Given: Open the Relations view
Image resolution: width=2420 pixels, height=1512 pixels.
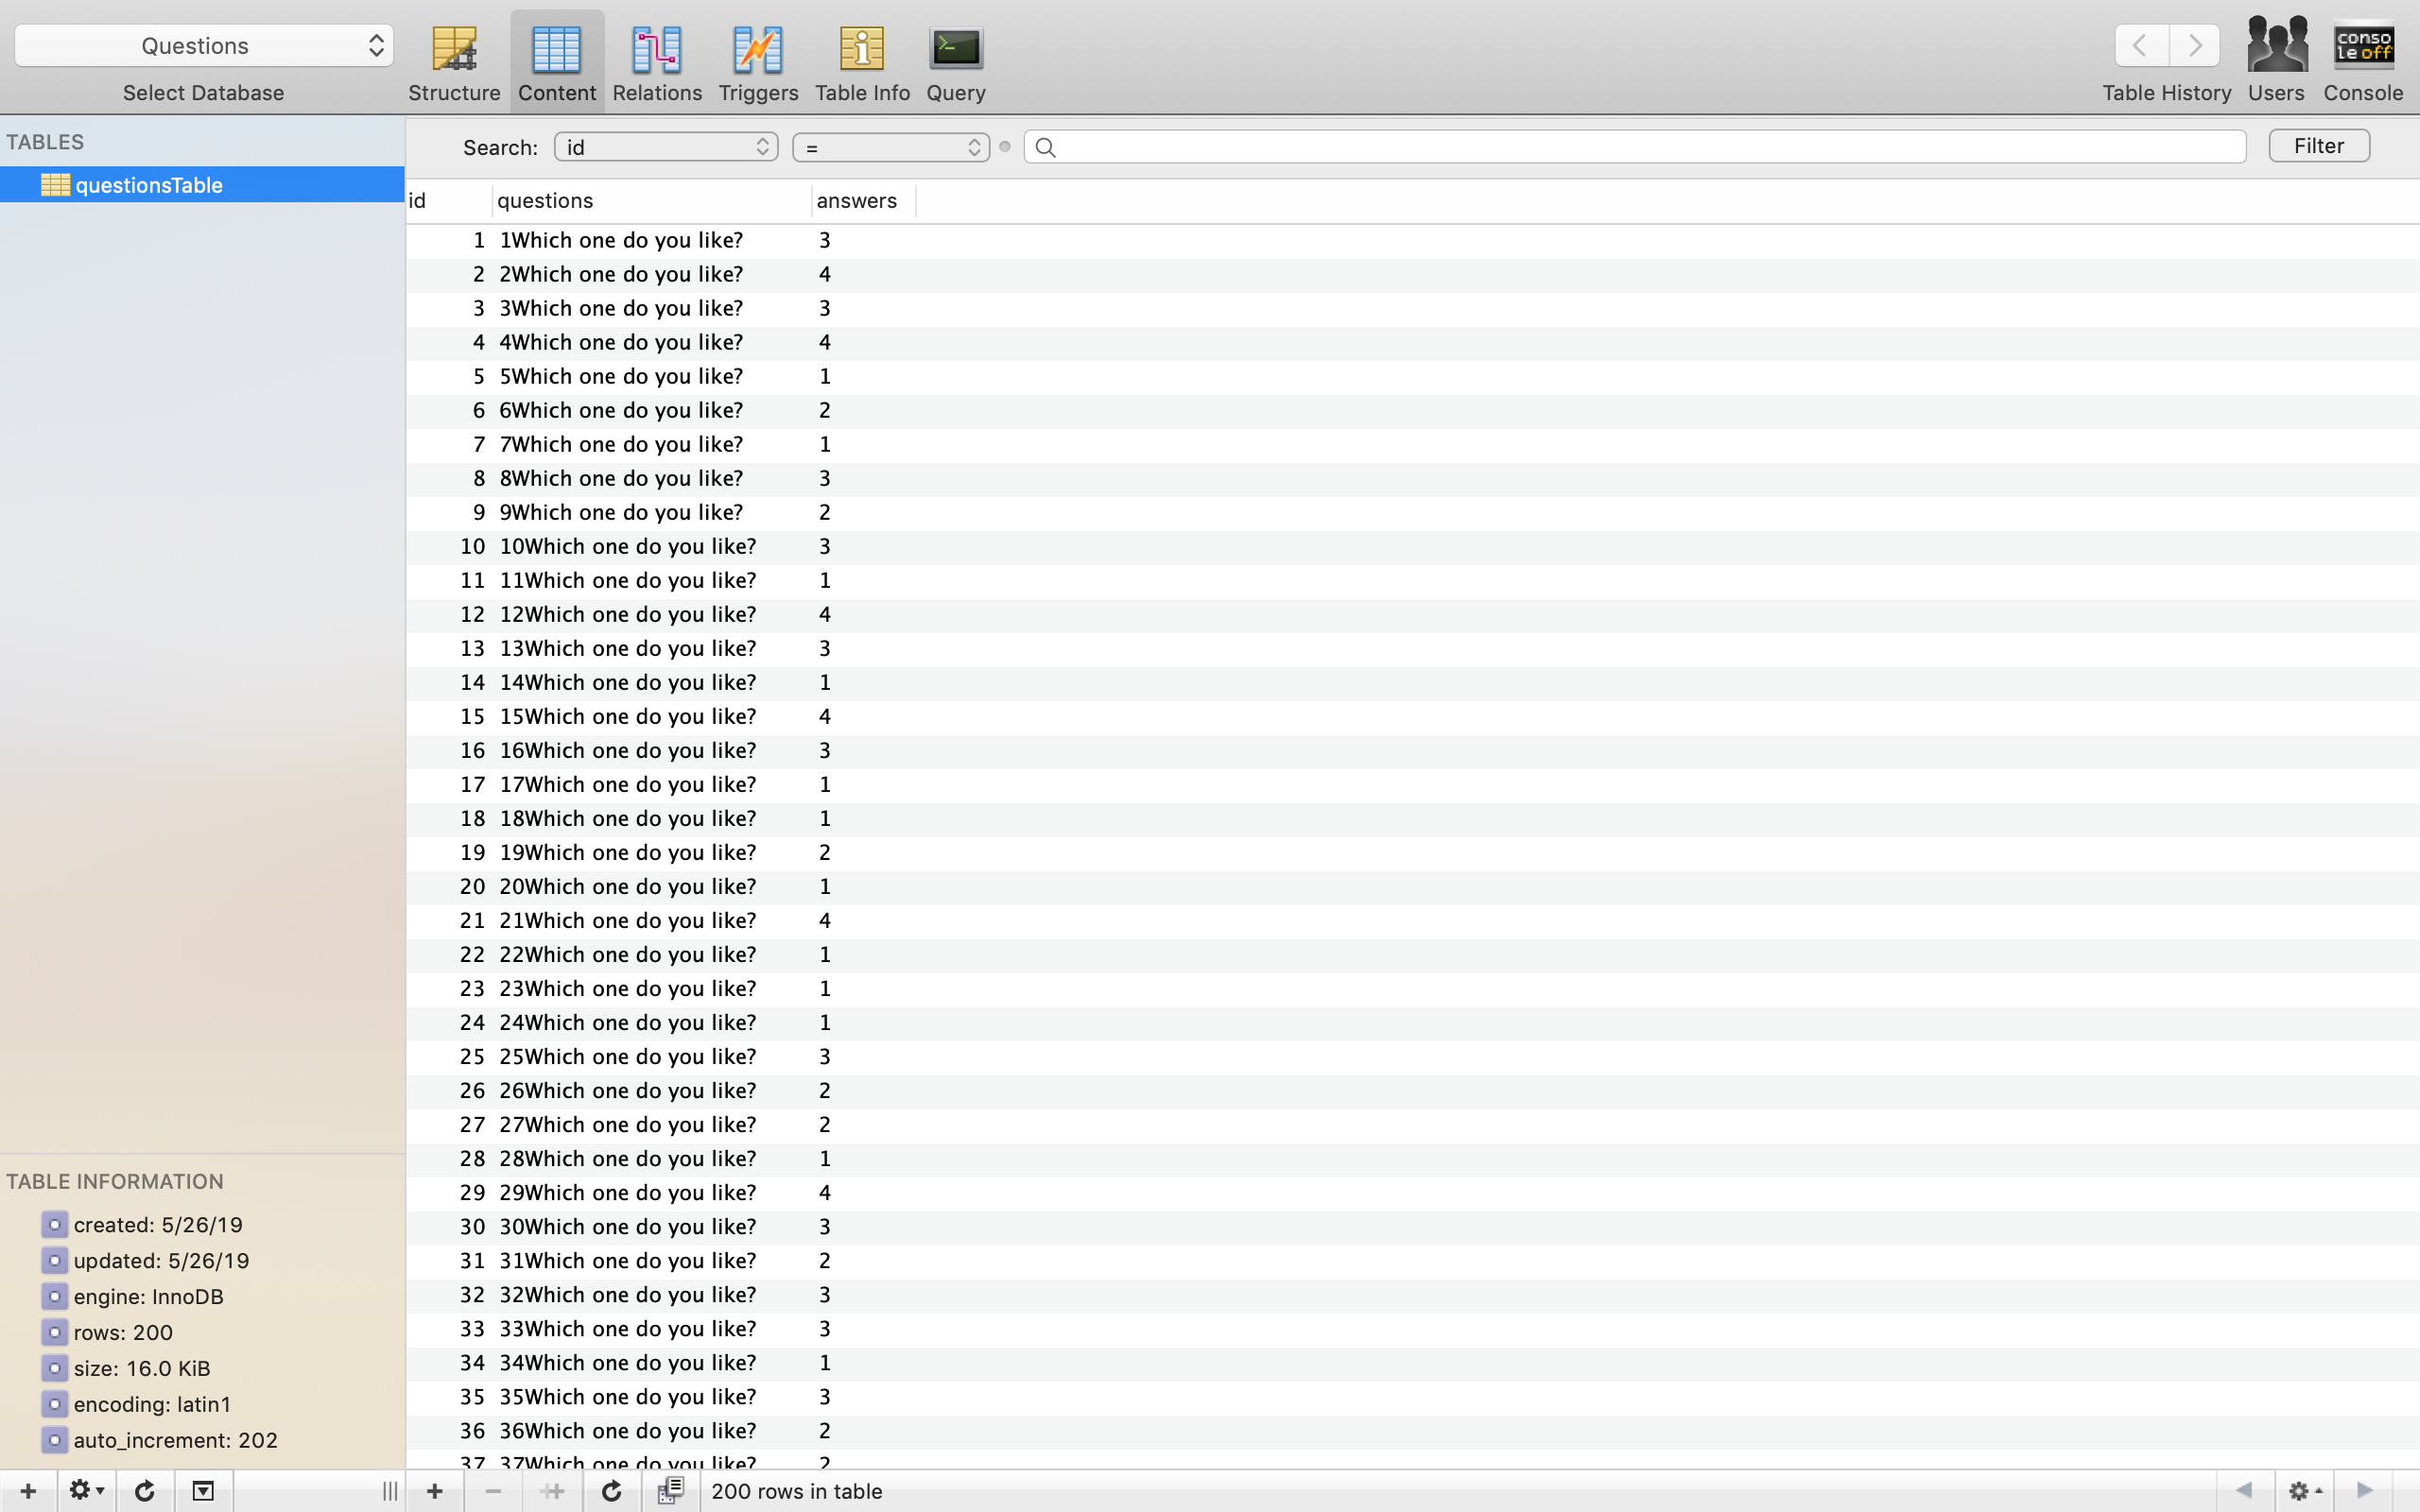Looking at the screenshot, I should pos(657,62).
